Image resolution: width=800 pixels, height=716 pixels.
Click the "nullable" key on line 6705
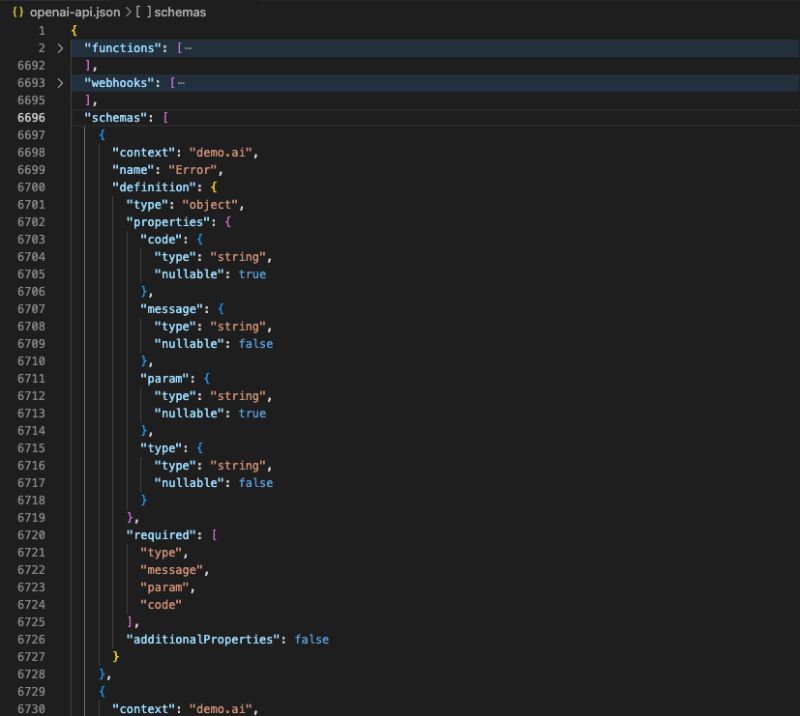[189, 275]
